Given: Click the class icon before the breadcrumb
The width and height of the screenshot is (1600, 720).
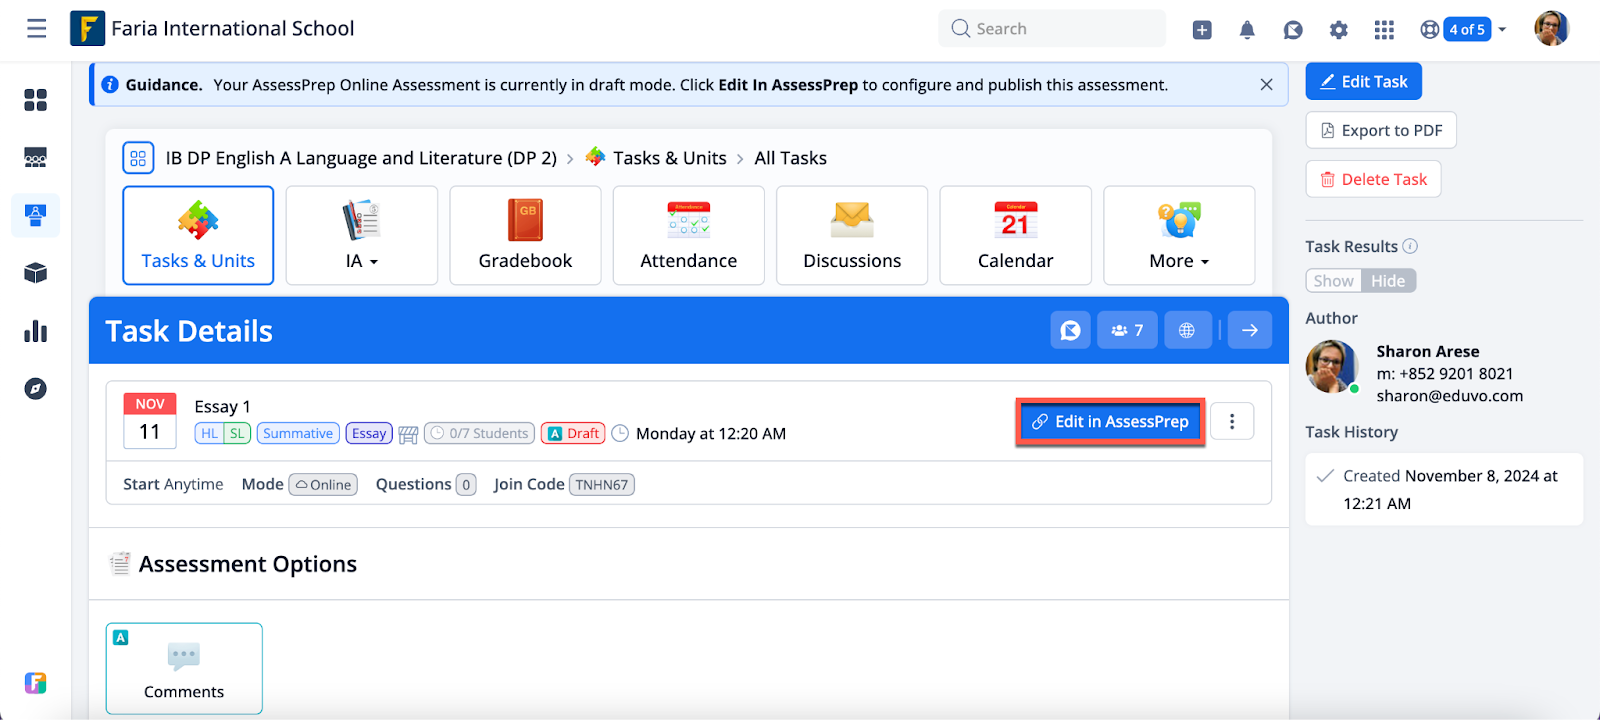Looking at the screenshot, I should [138, 158].
